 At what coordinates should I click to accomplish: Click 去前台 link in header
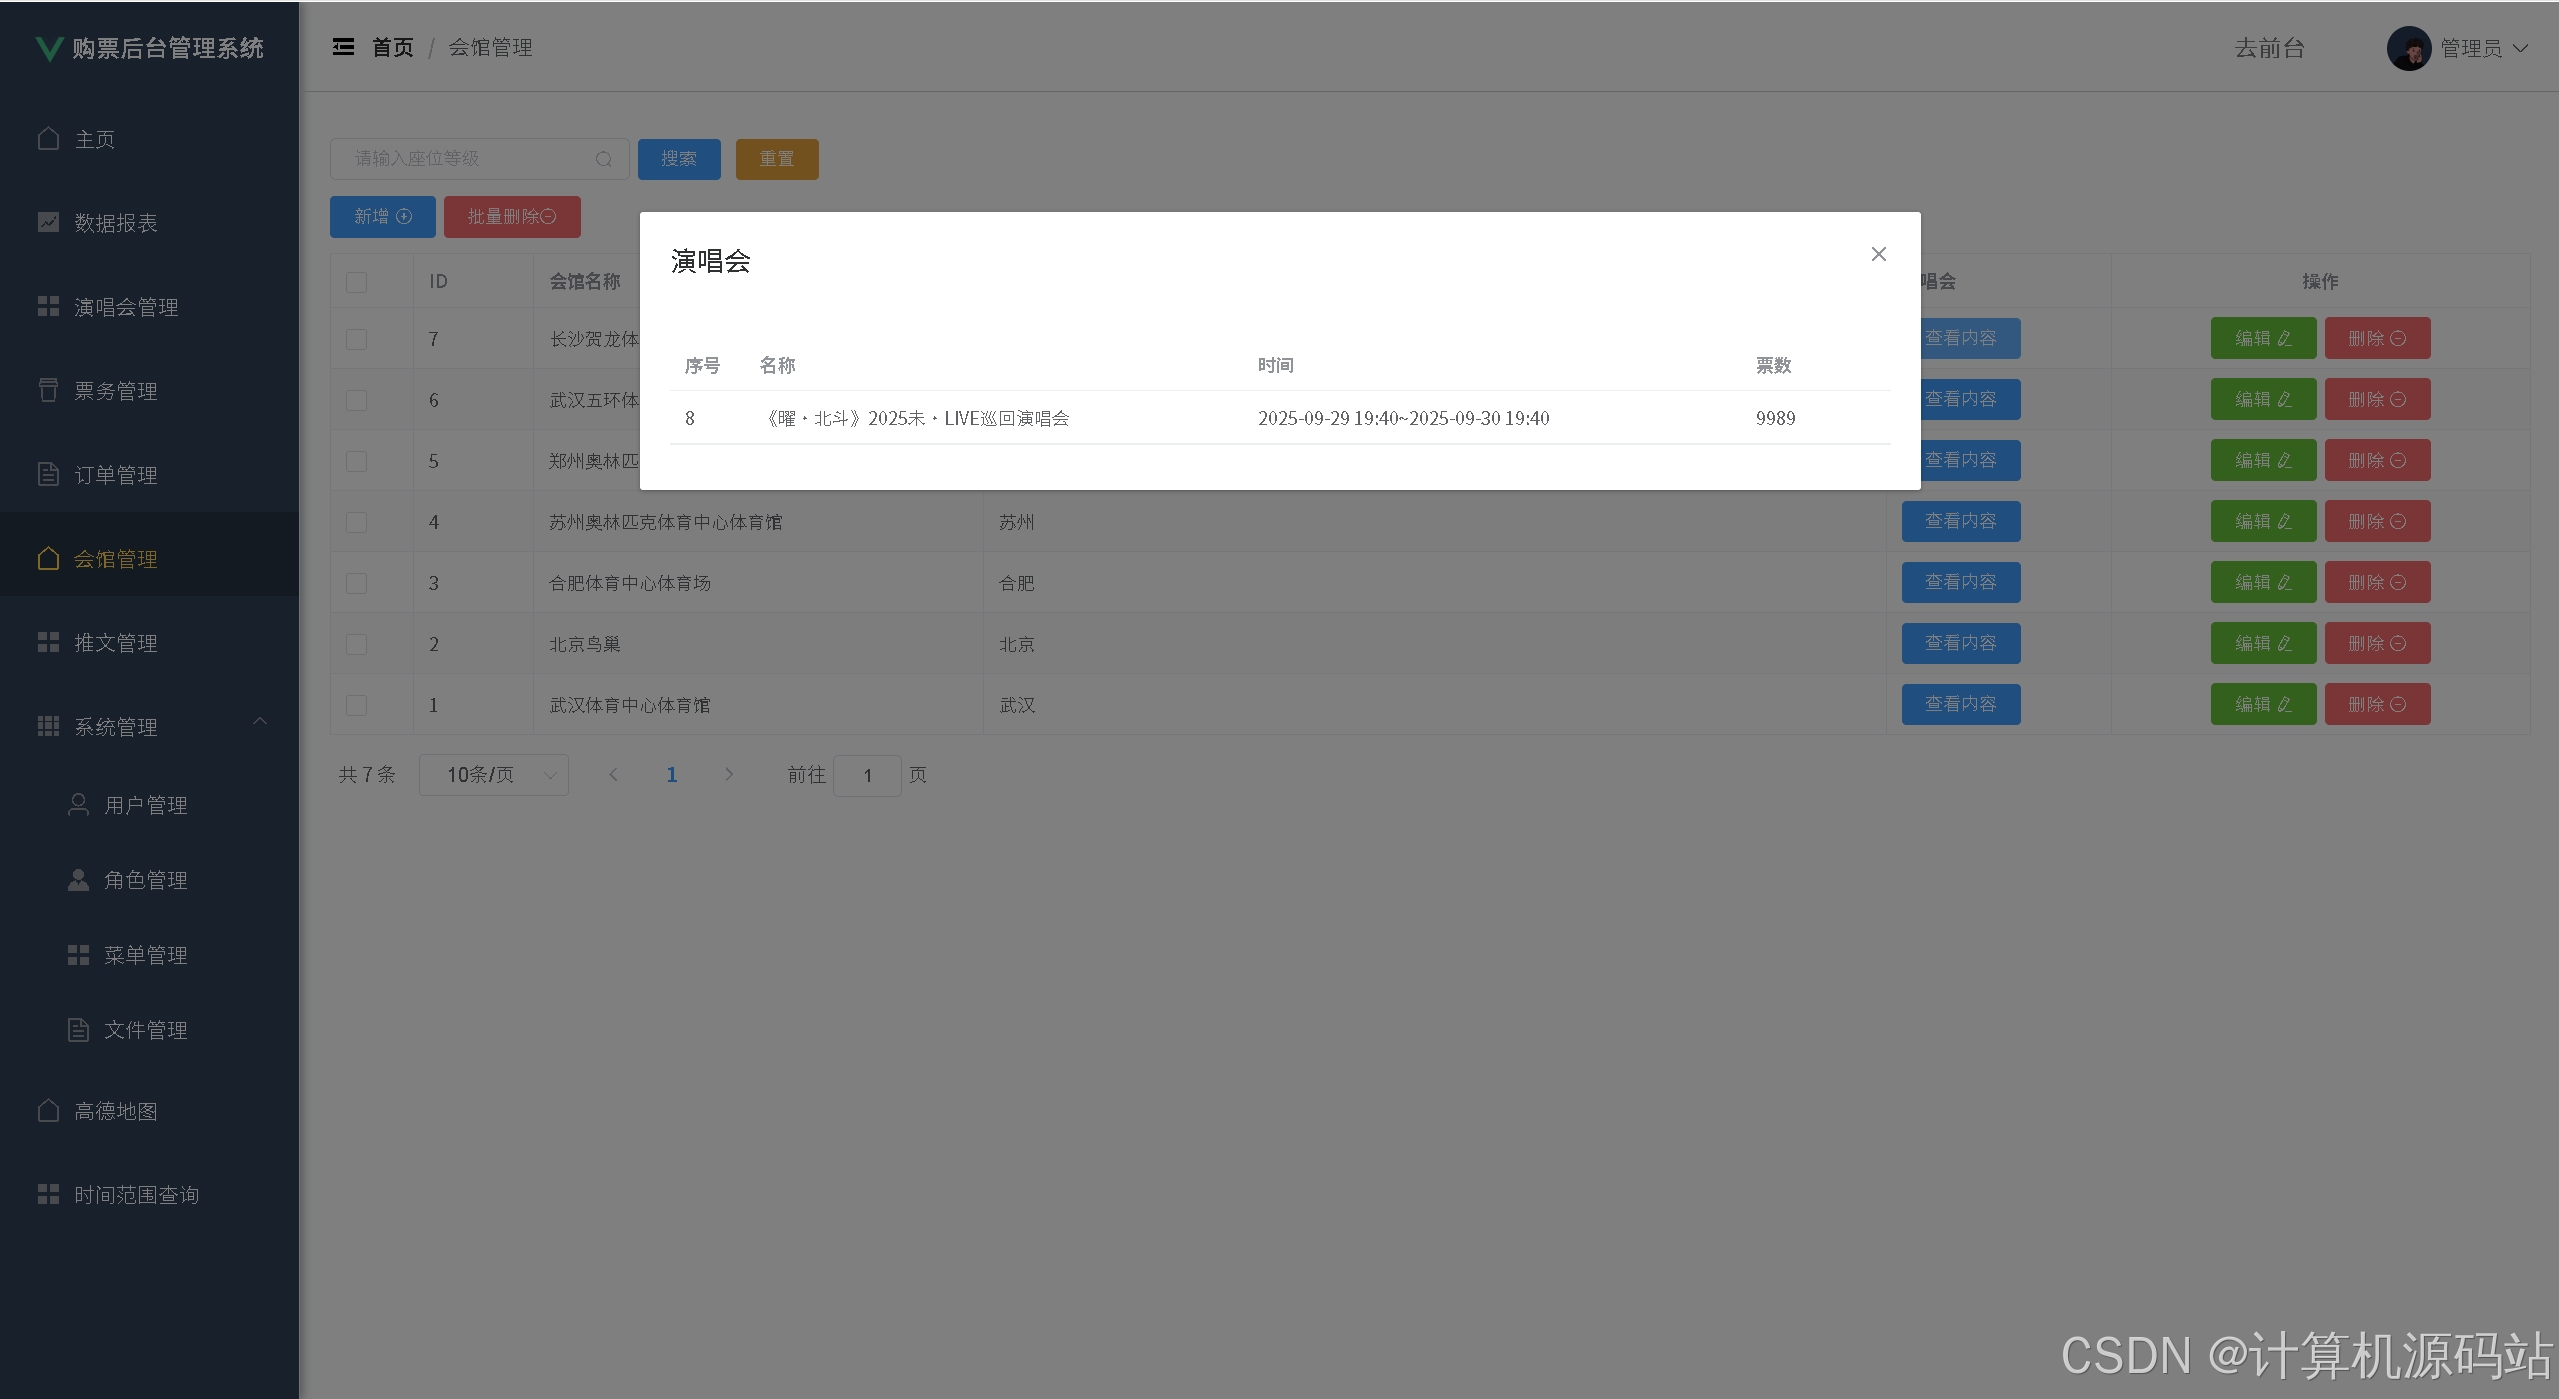(x=2269, y=48)
